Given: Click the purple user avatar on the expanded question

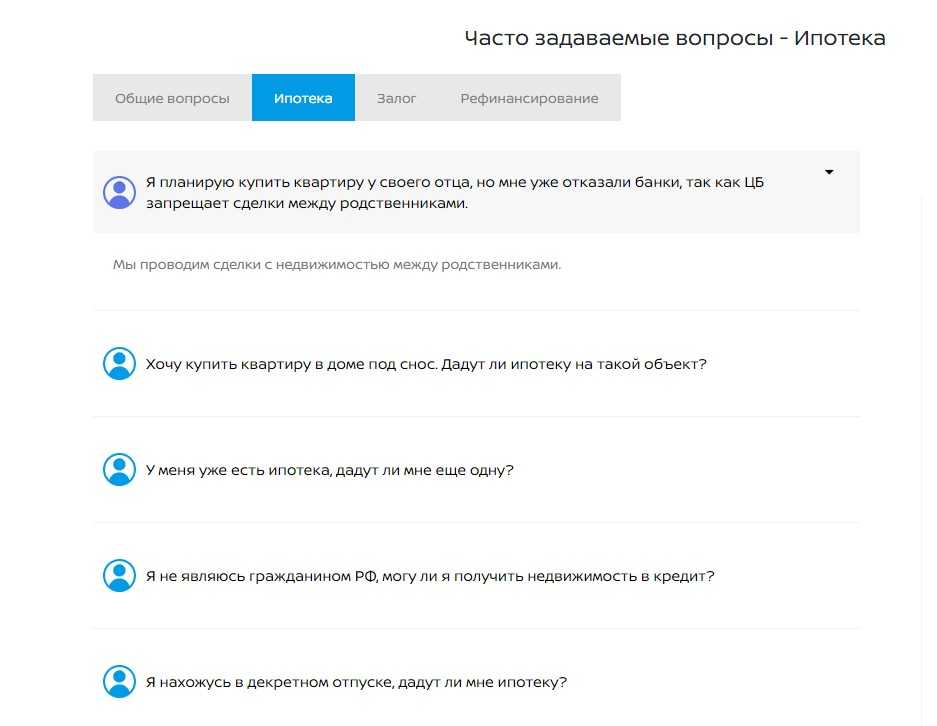Looking at the screenshot, I should (x=119, y=192).
